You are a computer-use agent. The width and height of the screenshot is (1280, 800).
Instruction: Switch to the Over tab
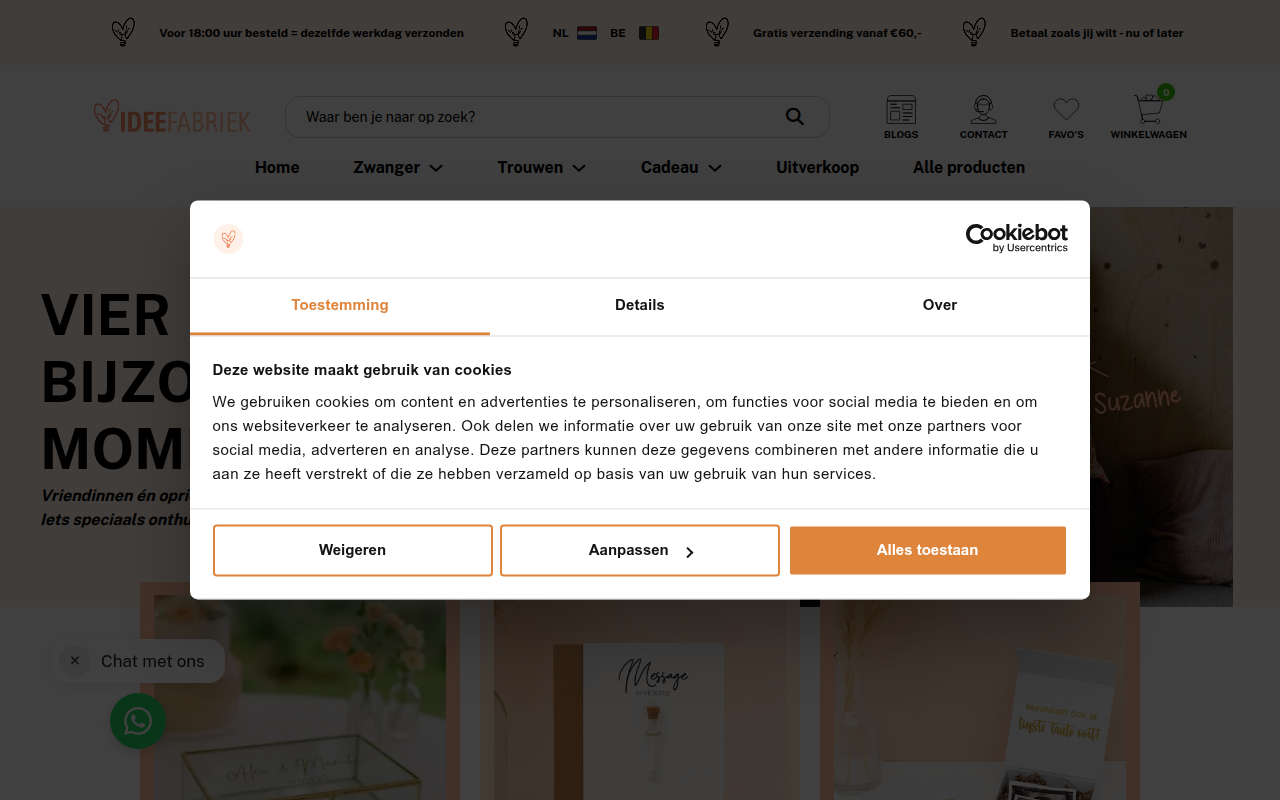pyautogui.click(x=940, y=306)
